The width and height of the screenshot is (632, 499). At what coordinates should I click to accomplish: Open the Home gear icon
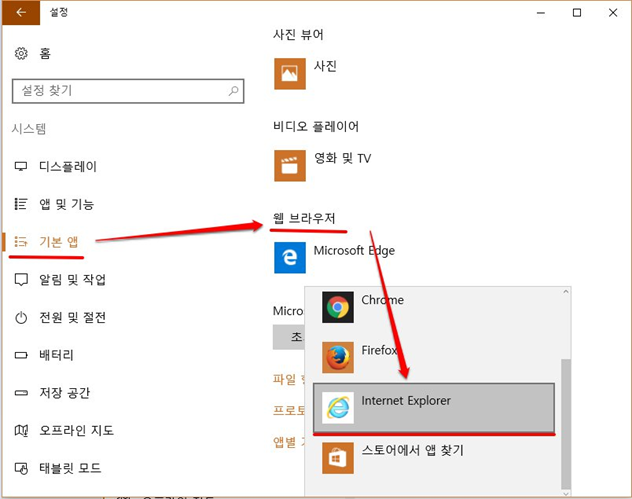[21, 53]
